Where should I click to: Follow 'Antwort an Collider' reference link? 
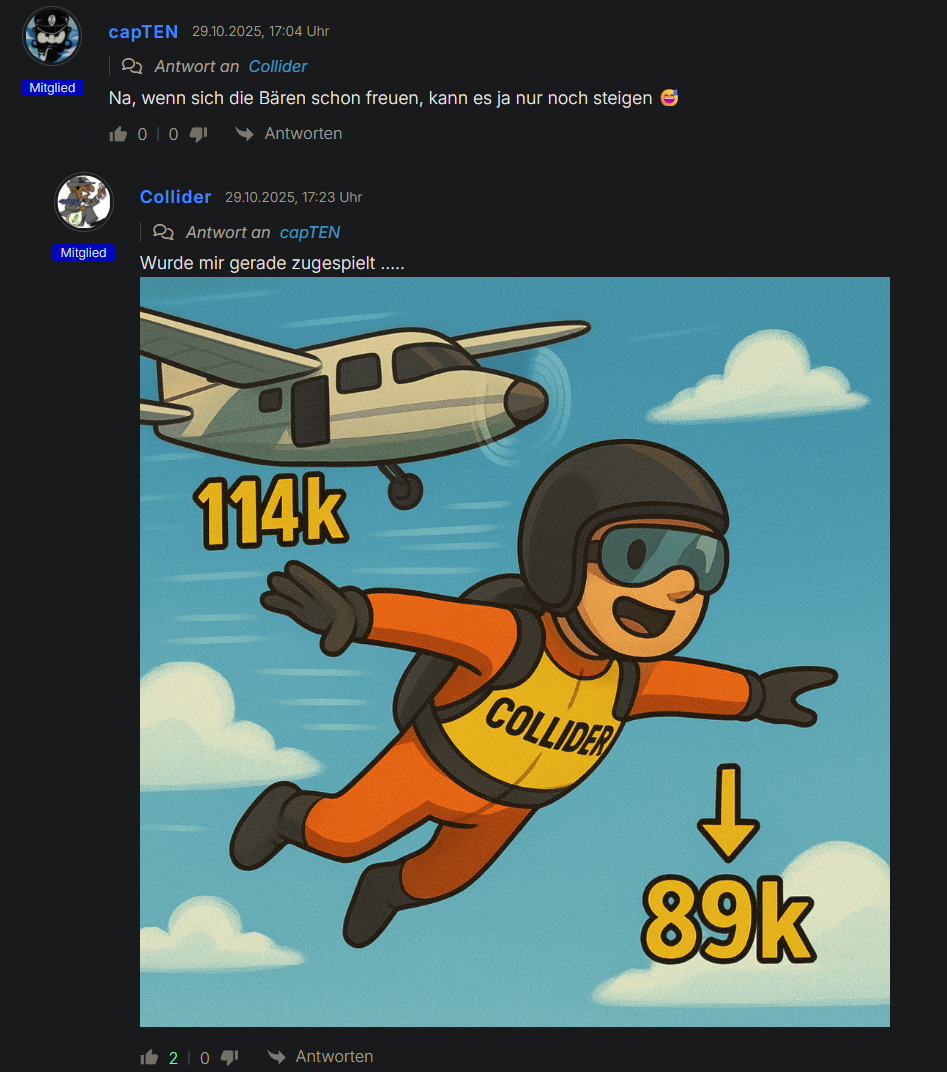click(x=278, y=66)
